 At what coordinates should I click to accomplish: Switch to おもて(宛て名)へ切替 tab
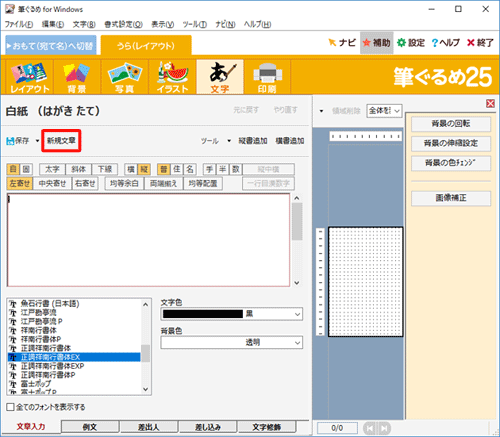[x=51, y=46]
